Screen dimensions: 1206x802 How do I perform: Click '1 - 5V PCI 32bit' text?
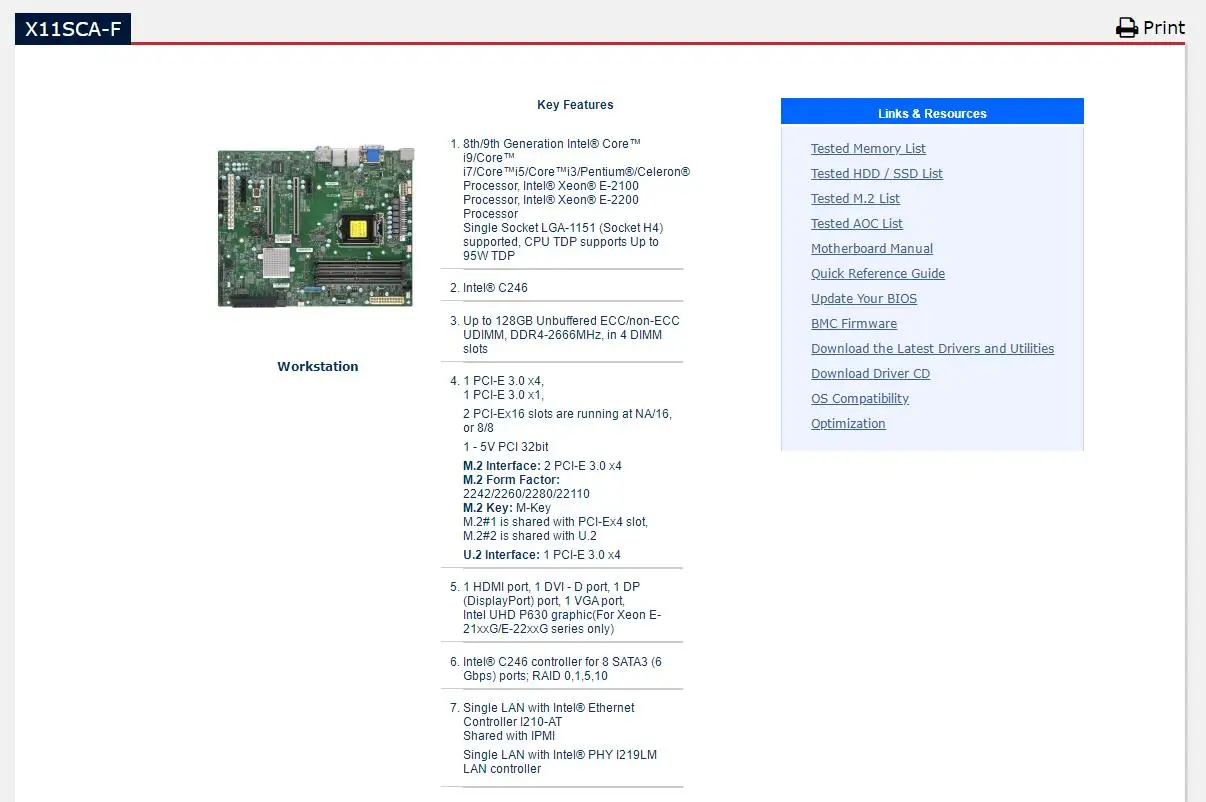(505, 447)
